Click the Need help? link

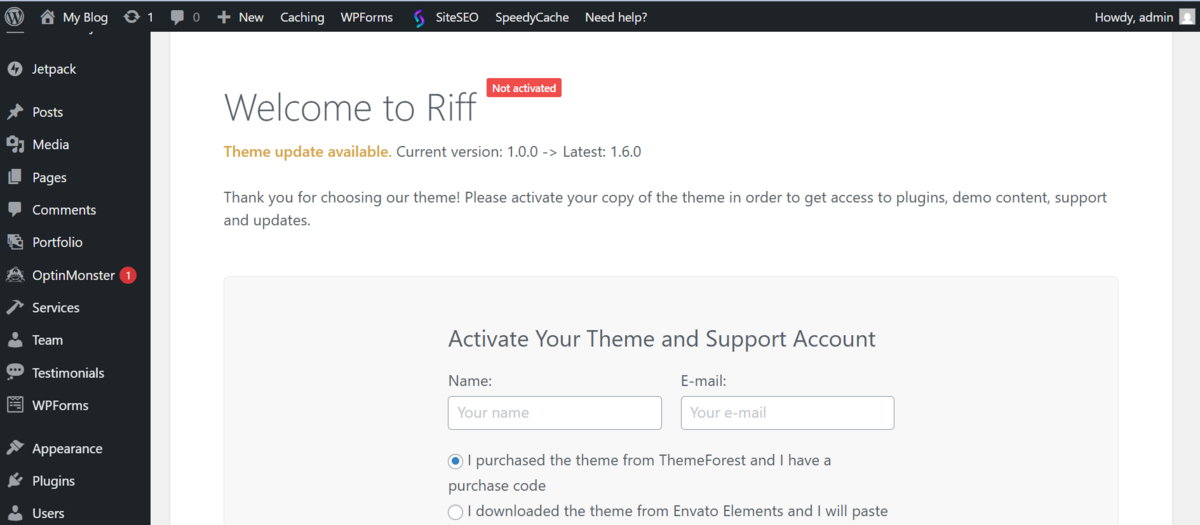pyautogui.click(x=615, y=17)
